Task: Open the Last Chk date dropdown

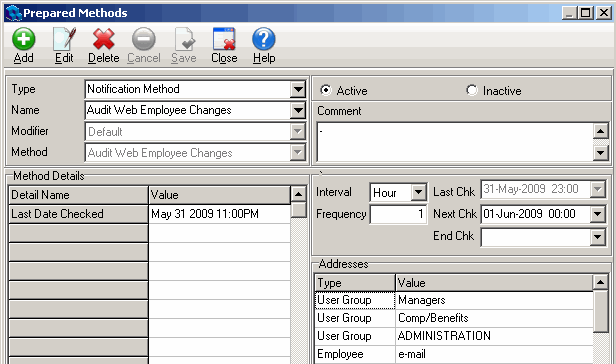Action: click(598, 189)
